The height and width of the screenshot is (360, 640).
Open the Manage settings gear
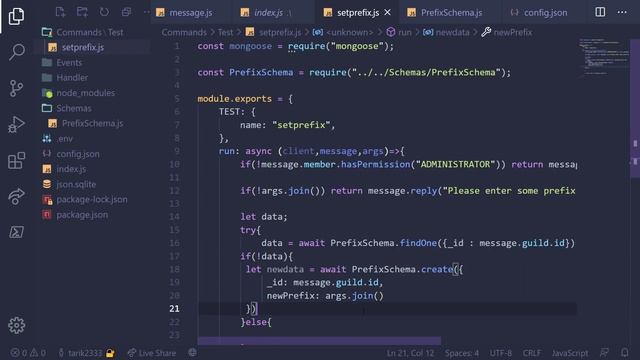tap(16, 325)
